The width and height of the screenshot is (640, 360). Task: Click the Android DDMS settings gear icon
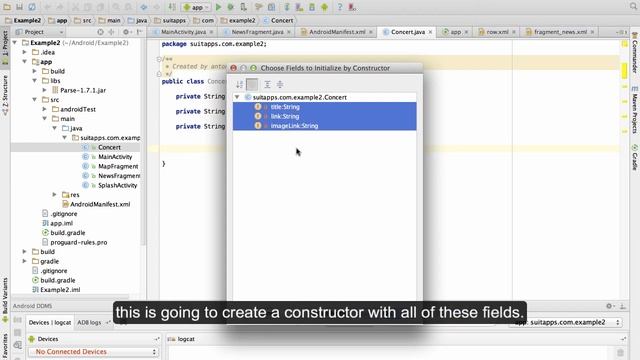click(x=609, y=306)
